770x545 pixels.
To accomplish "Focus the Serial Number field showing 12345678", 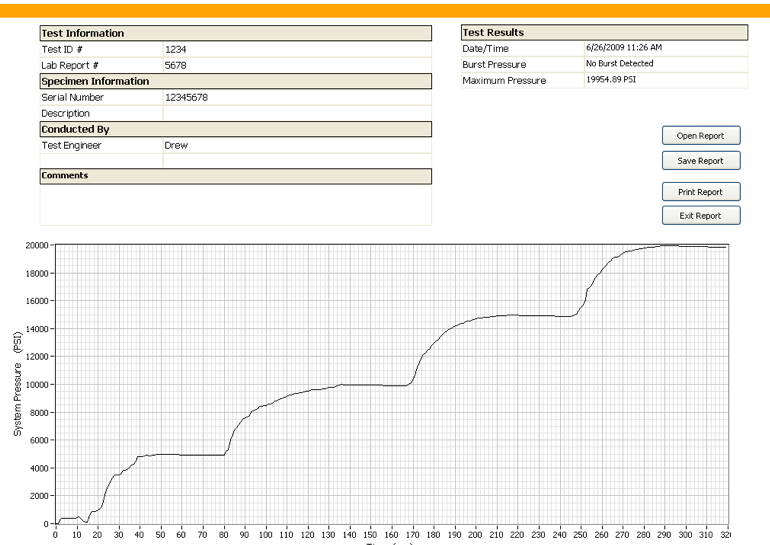I will tap(296, 98).
